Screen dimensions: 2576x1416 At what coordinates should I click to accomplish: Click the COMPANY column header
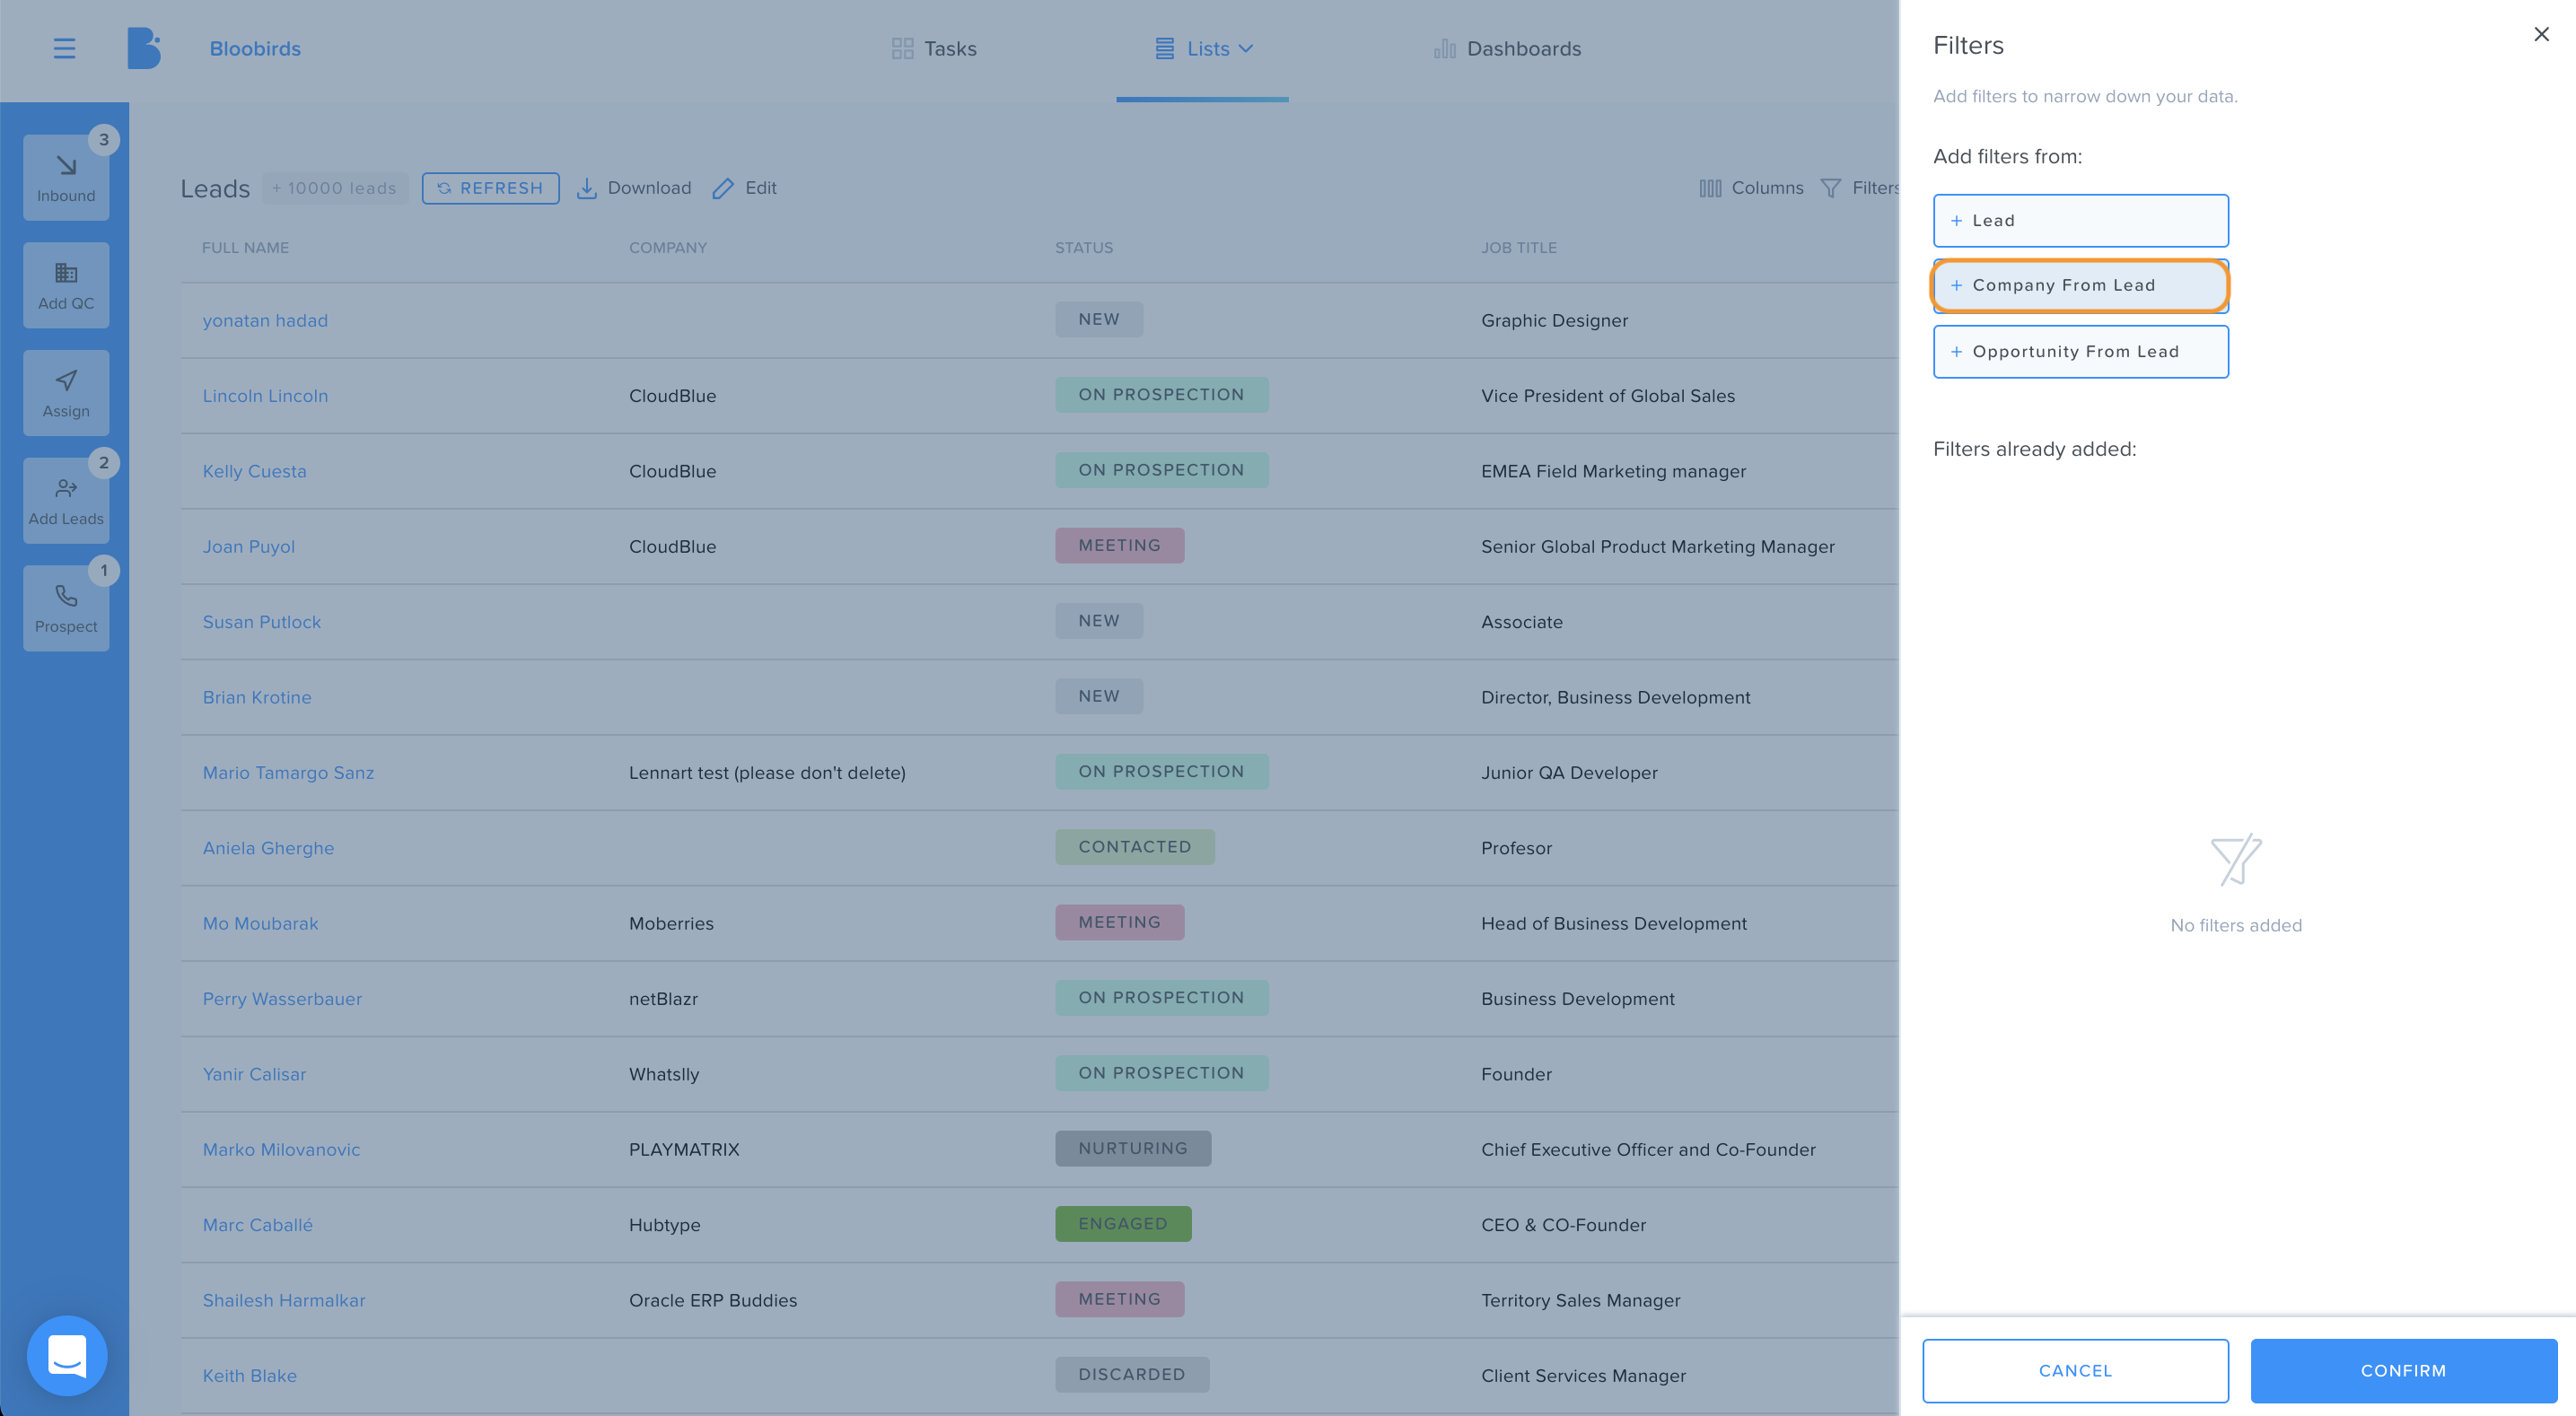pos(667,247)
